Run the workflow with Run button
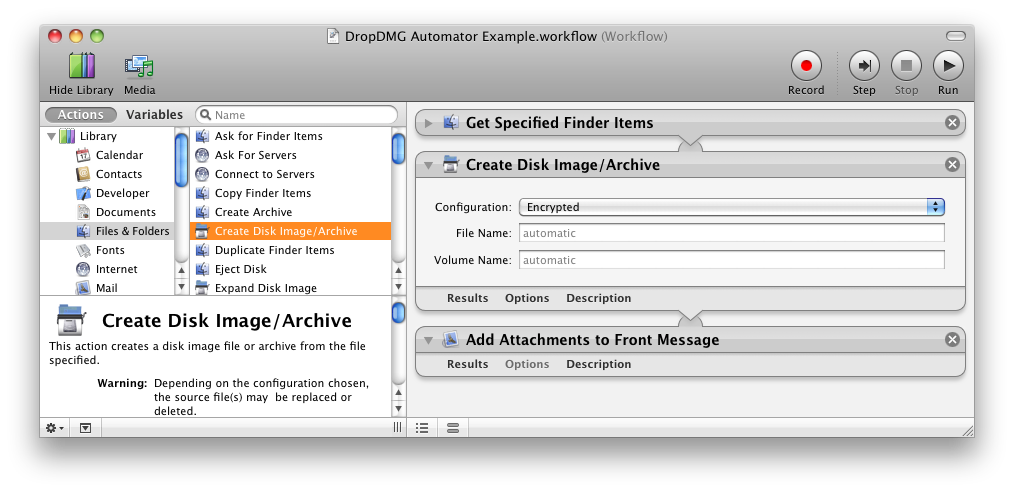The height and width of the screenshot is (492, 1014). click(948, 65)
